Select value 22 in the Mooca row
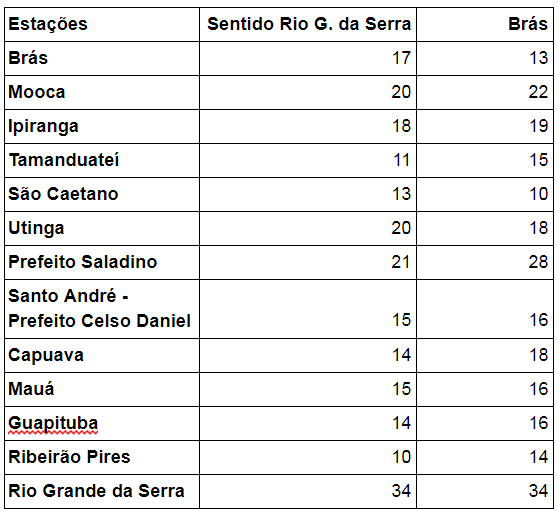This screenshot has width=558, height=514. pos(538,92)
